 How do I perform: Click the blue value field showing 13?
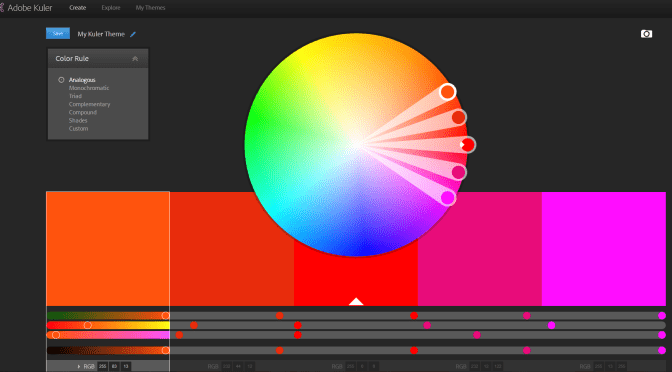(126, 366)
